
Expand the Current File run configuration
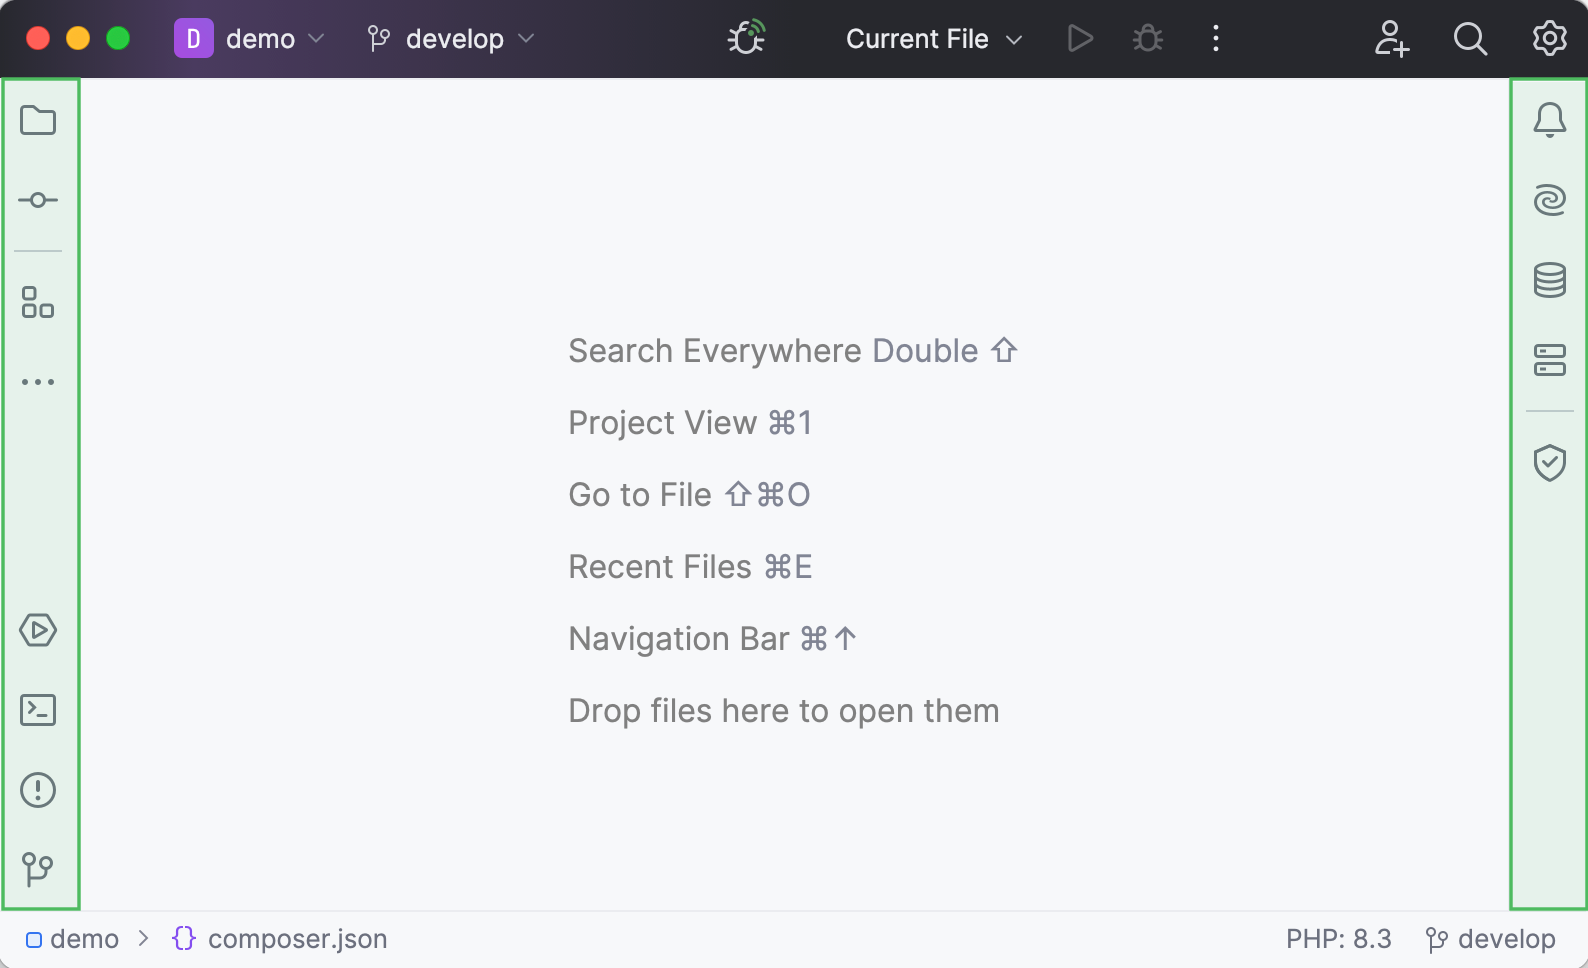tap(933, 39)
